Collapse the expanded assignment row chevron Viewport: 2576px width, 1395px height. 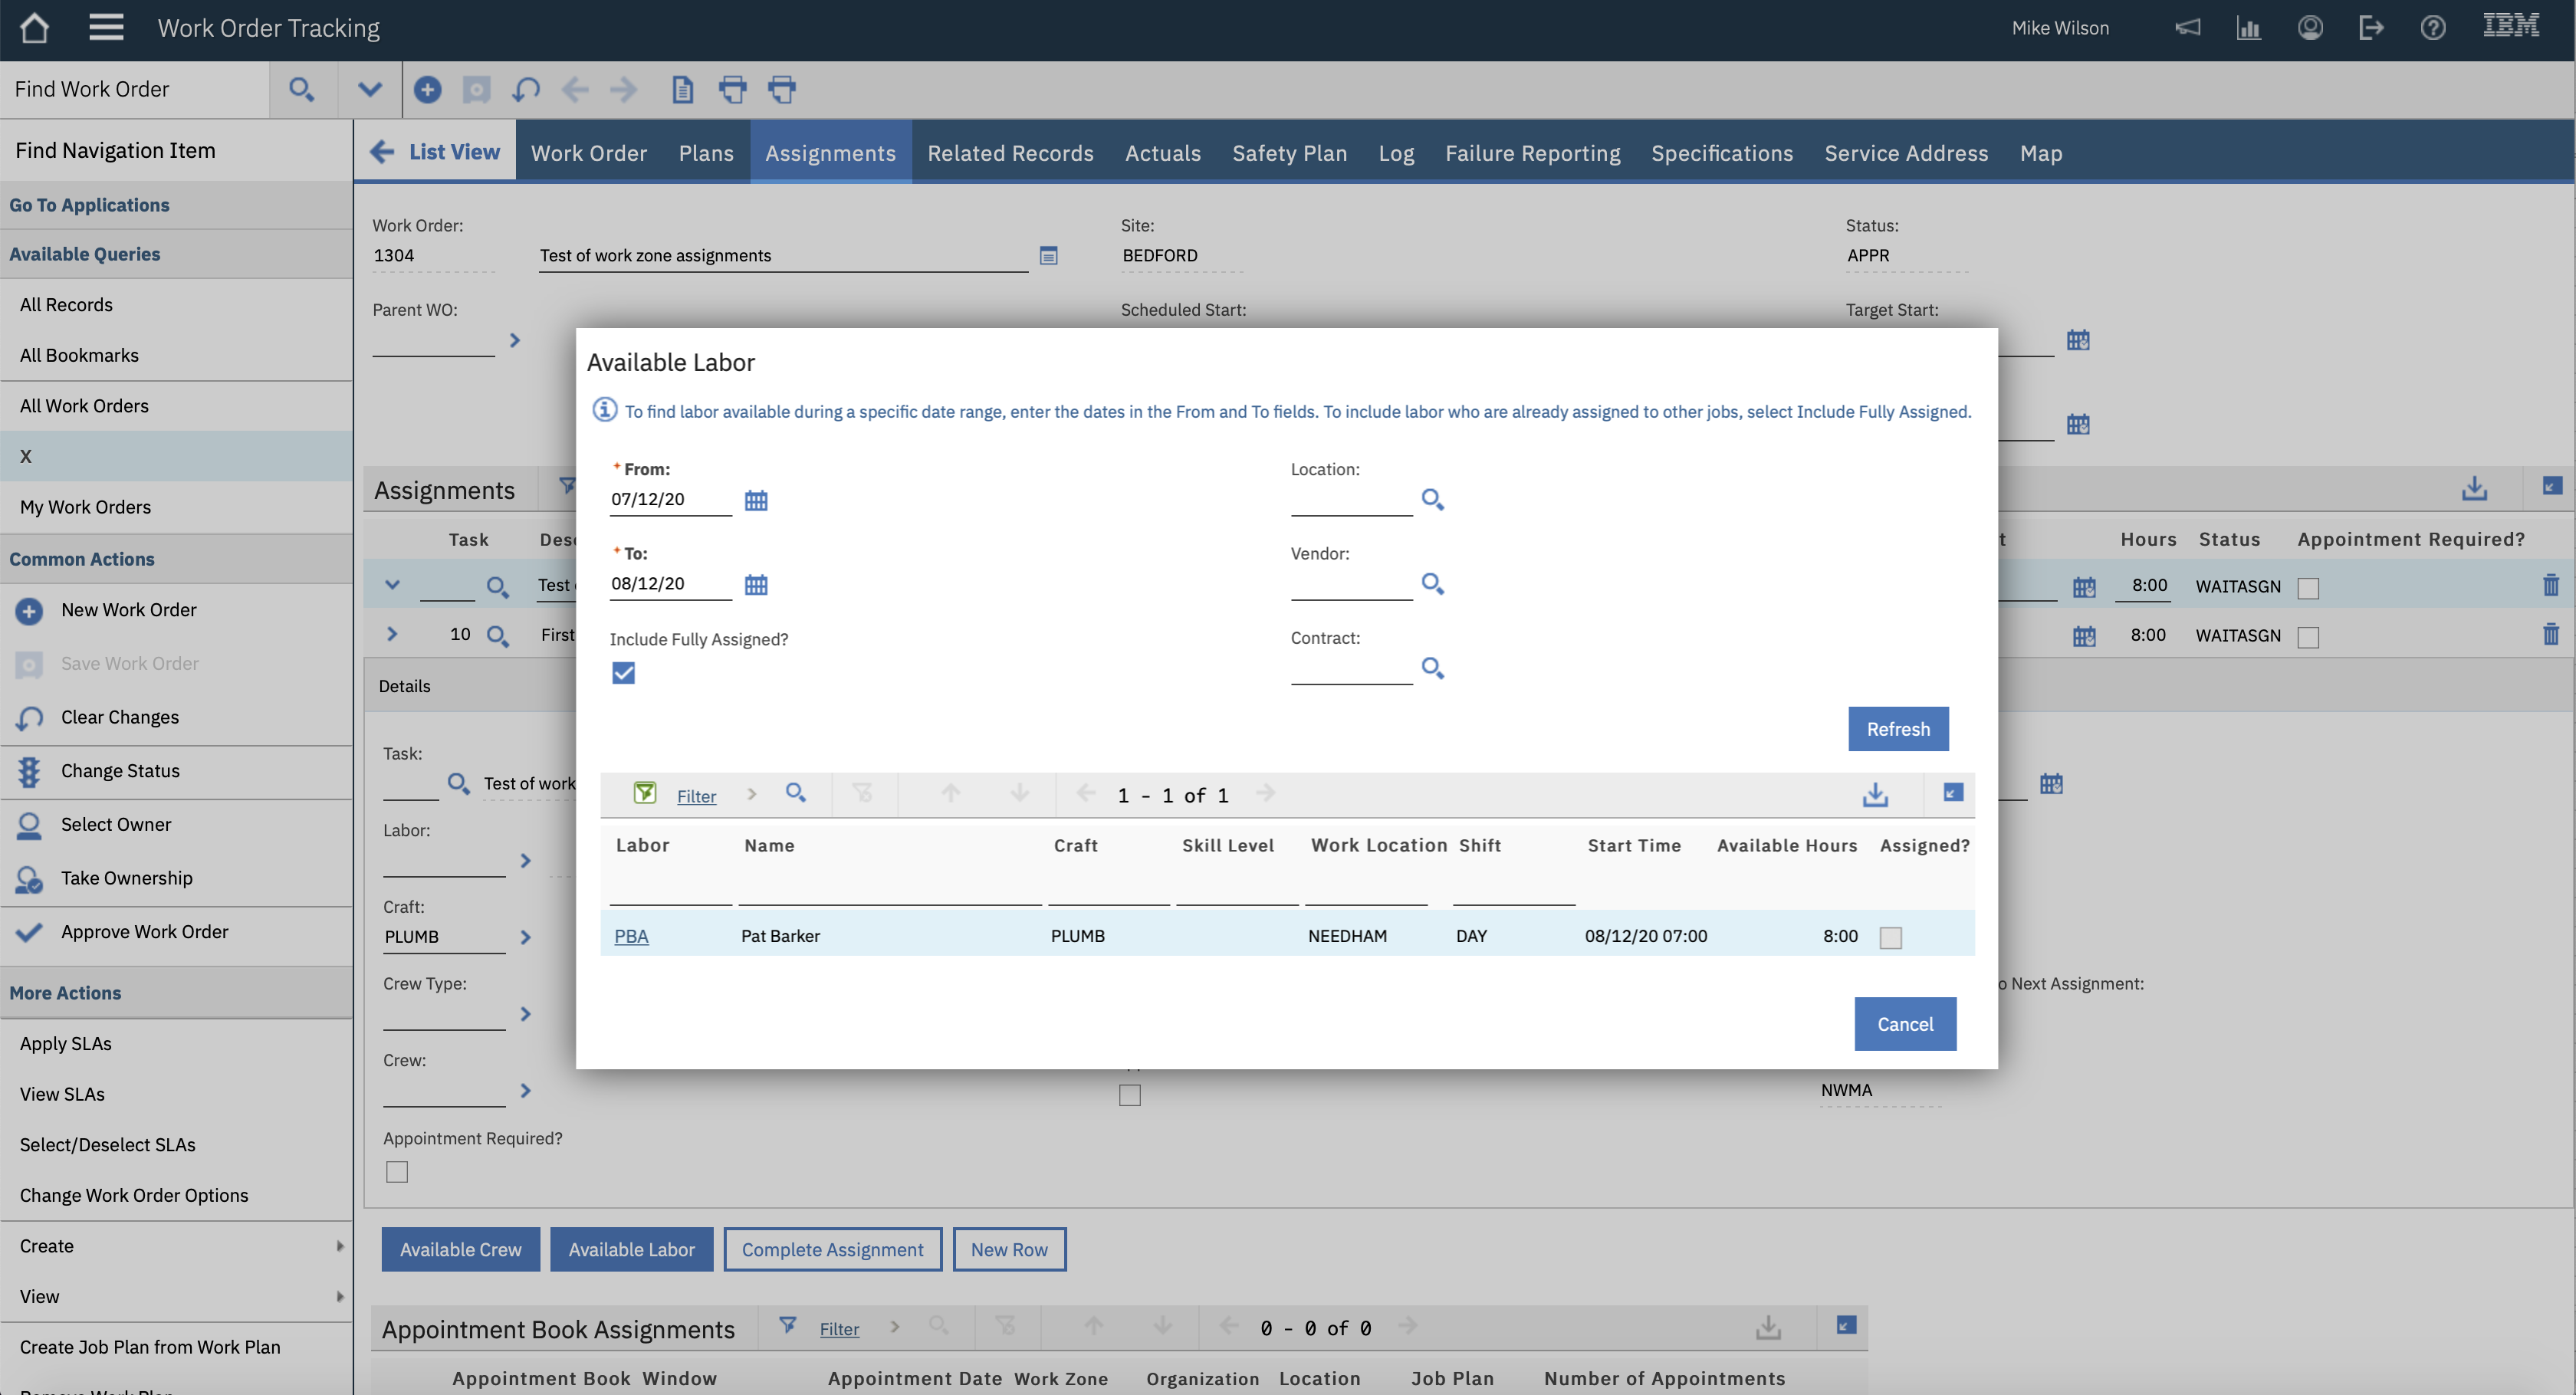click(x=391, y=585)
